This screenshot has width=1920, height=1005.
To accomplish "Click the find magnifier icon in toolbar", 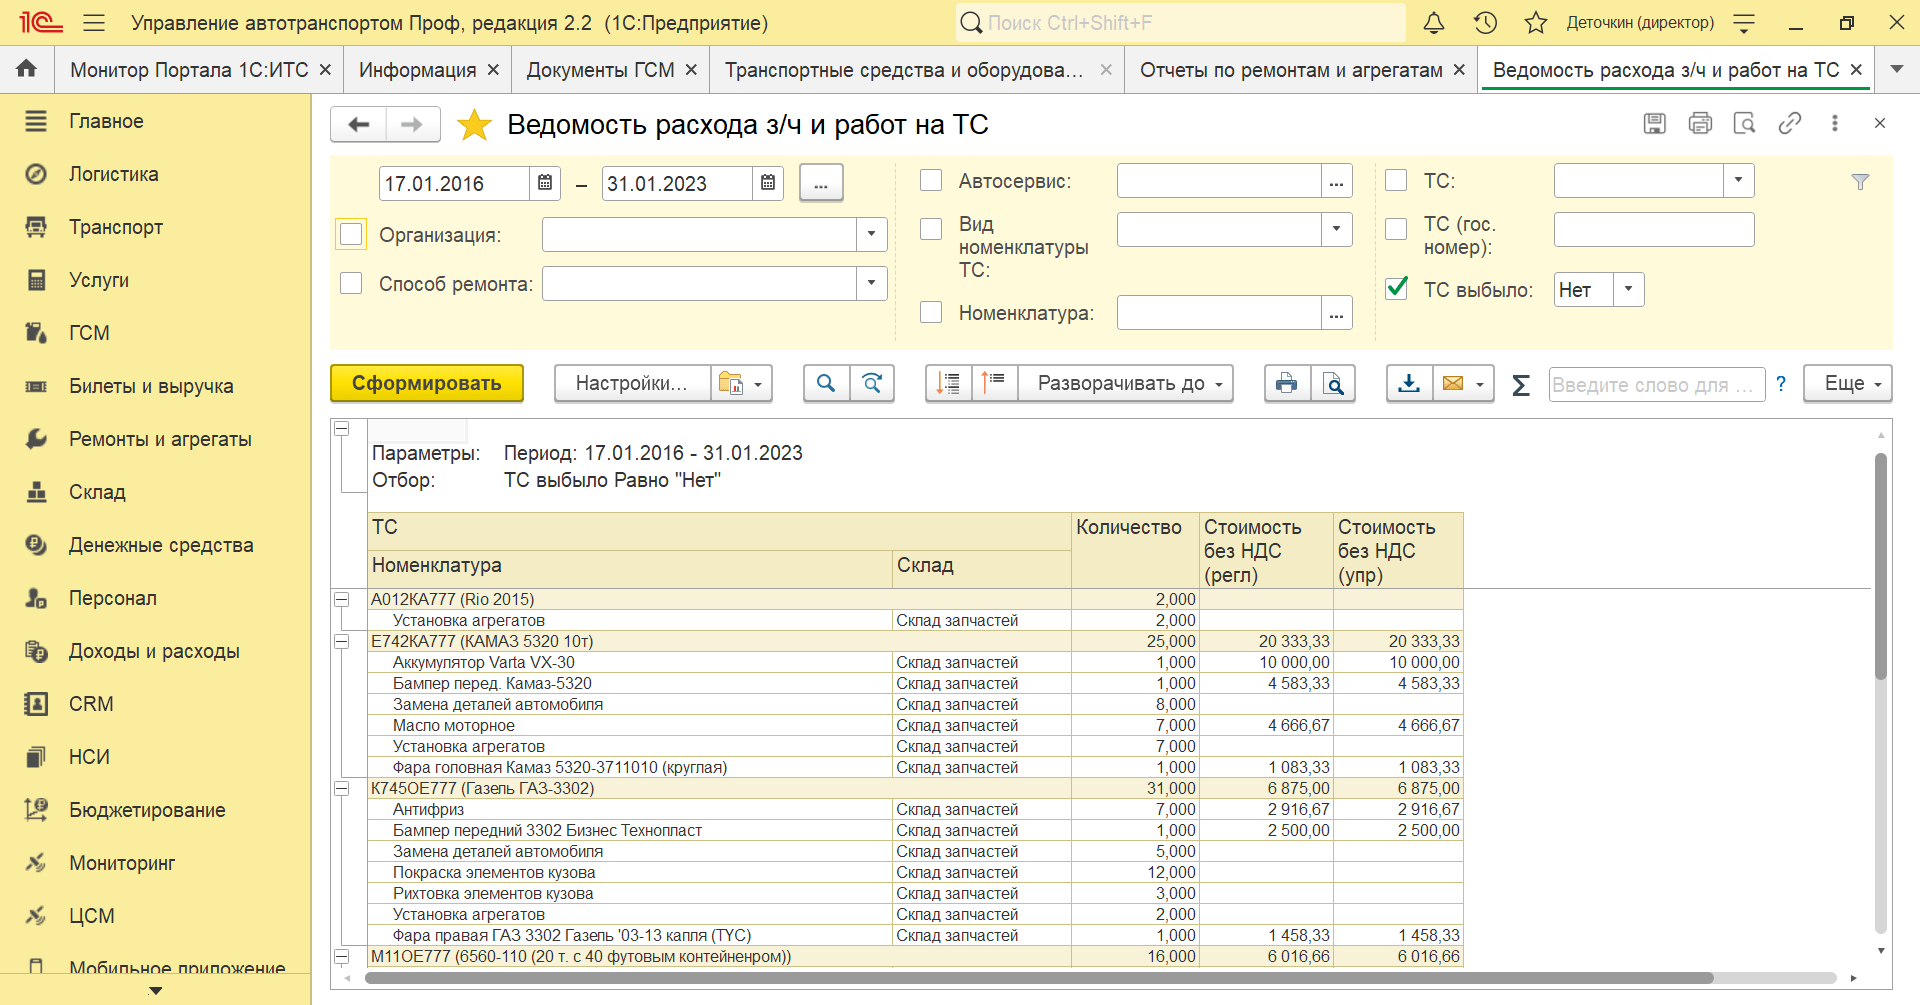I will click(826, 384).
